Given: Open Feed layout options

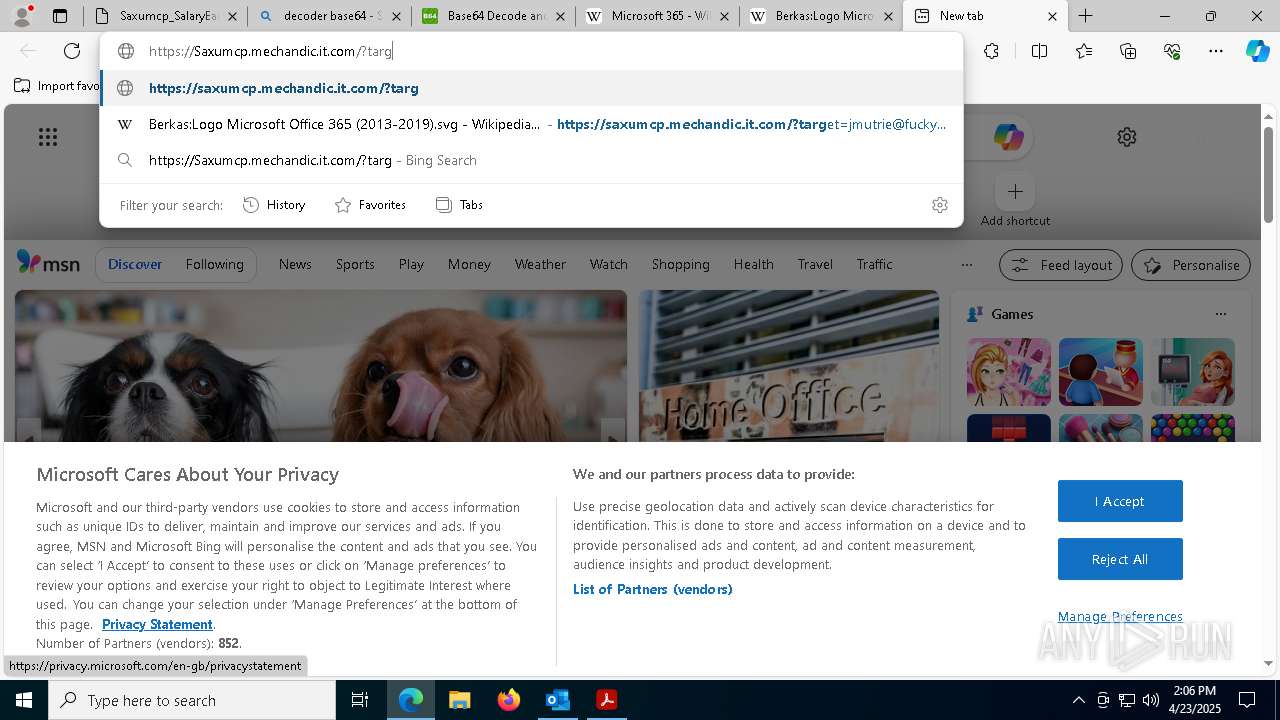Looking at the screenshot, I should click(1061, 265).
